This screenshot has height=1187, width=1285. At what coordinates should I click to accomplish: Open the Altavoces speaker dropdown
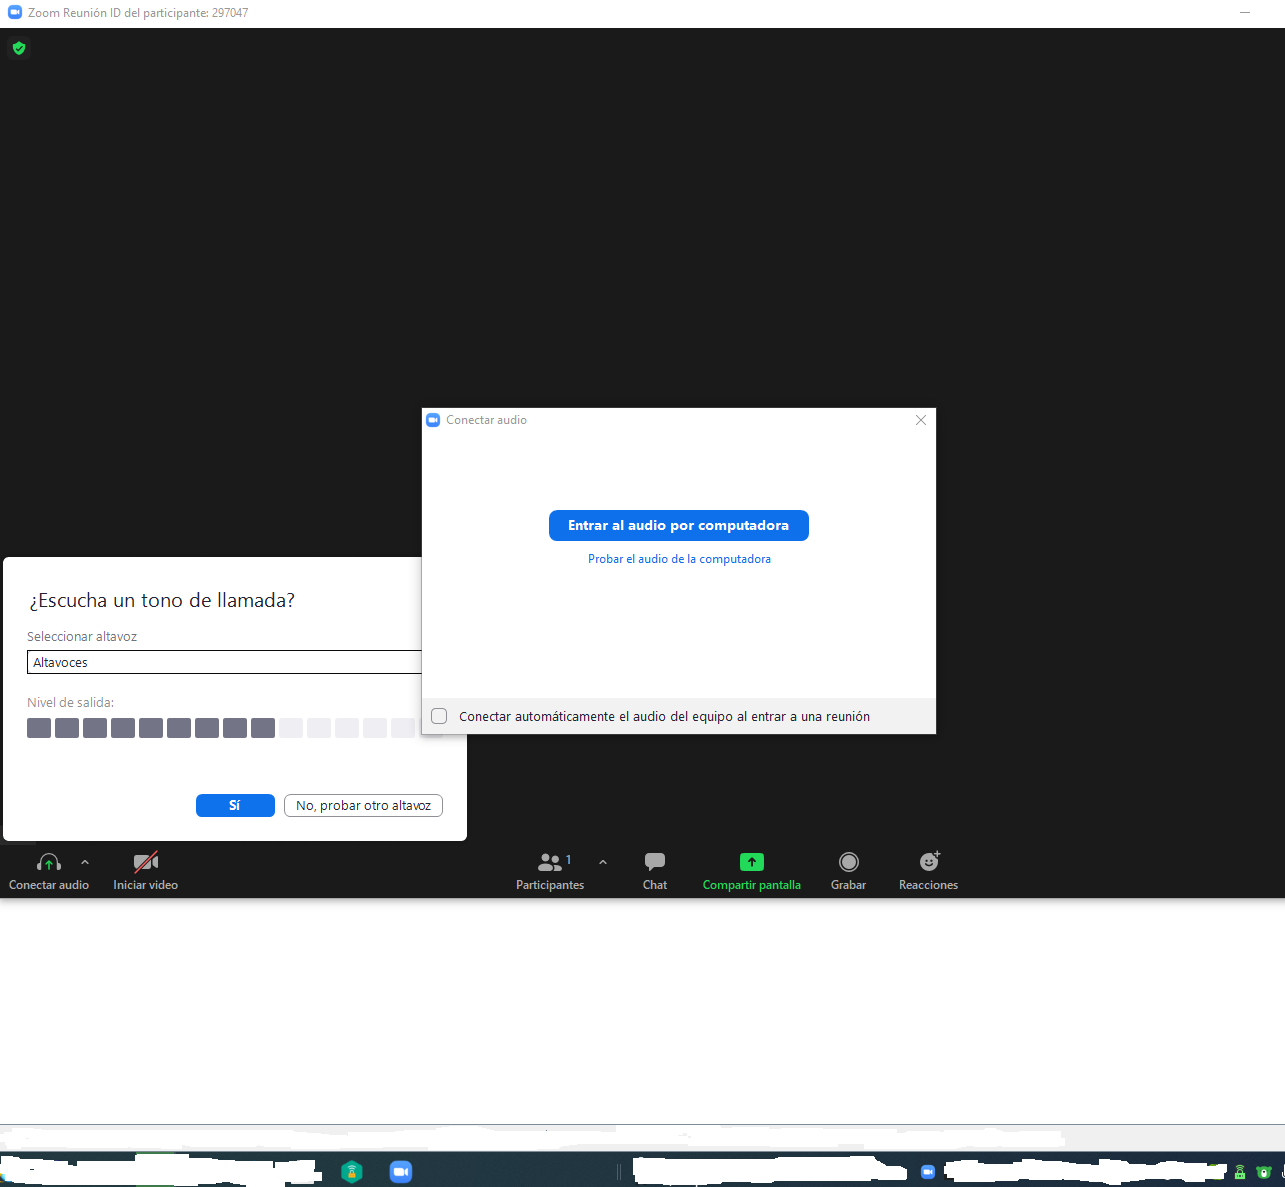[224, 662]
